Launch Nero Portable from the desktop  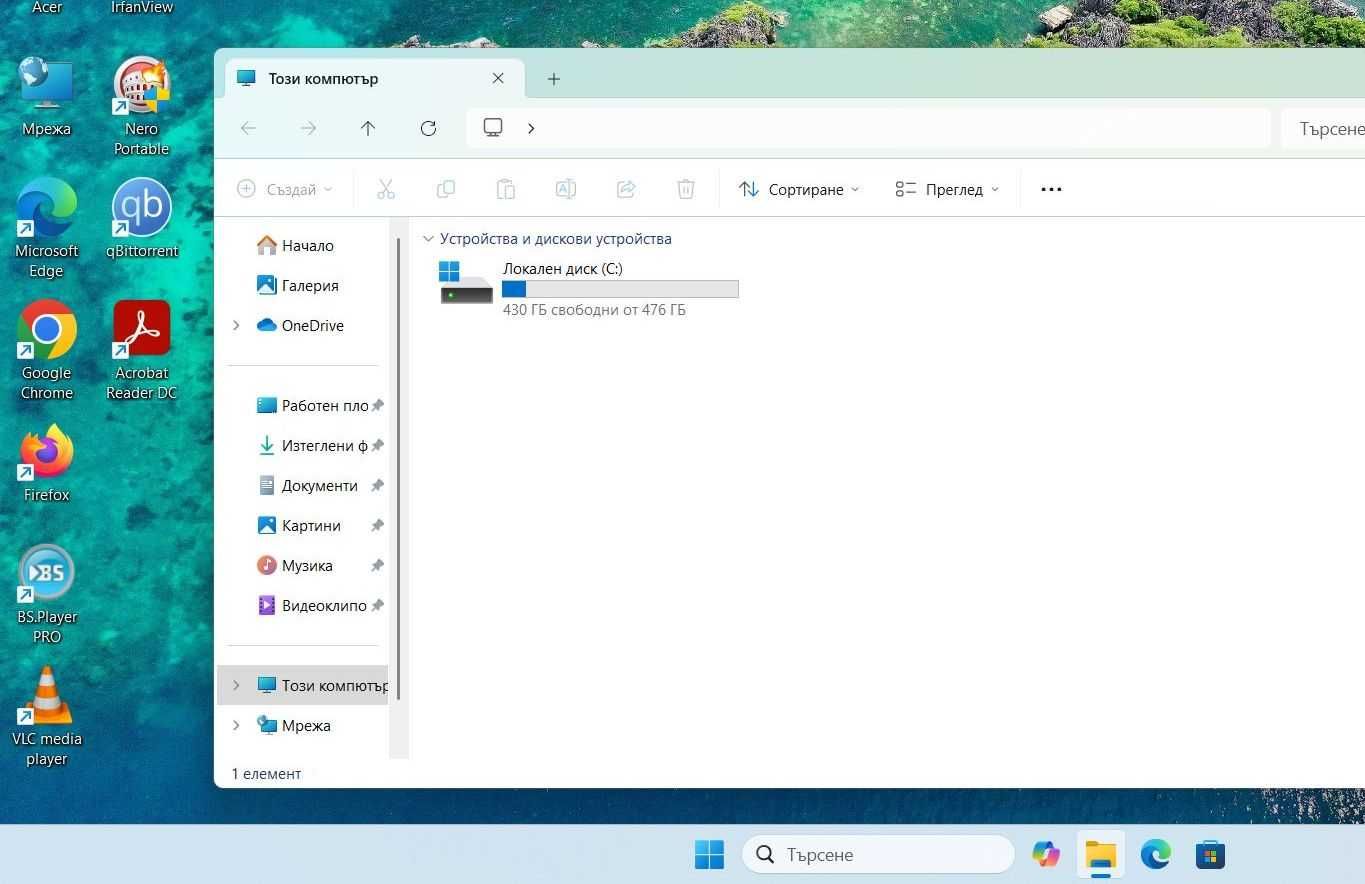tap(141, 106)
